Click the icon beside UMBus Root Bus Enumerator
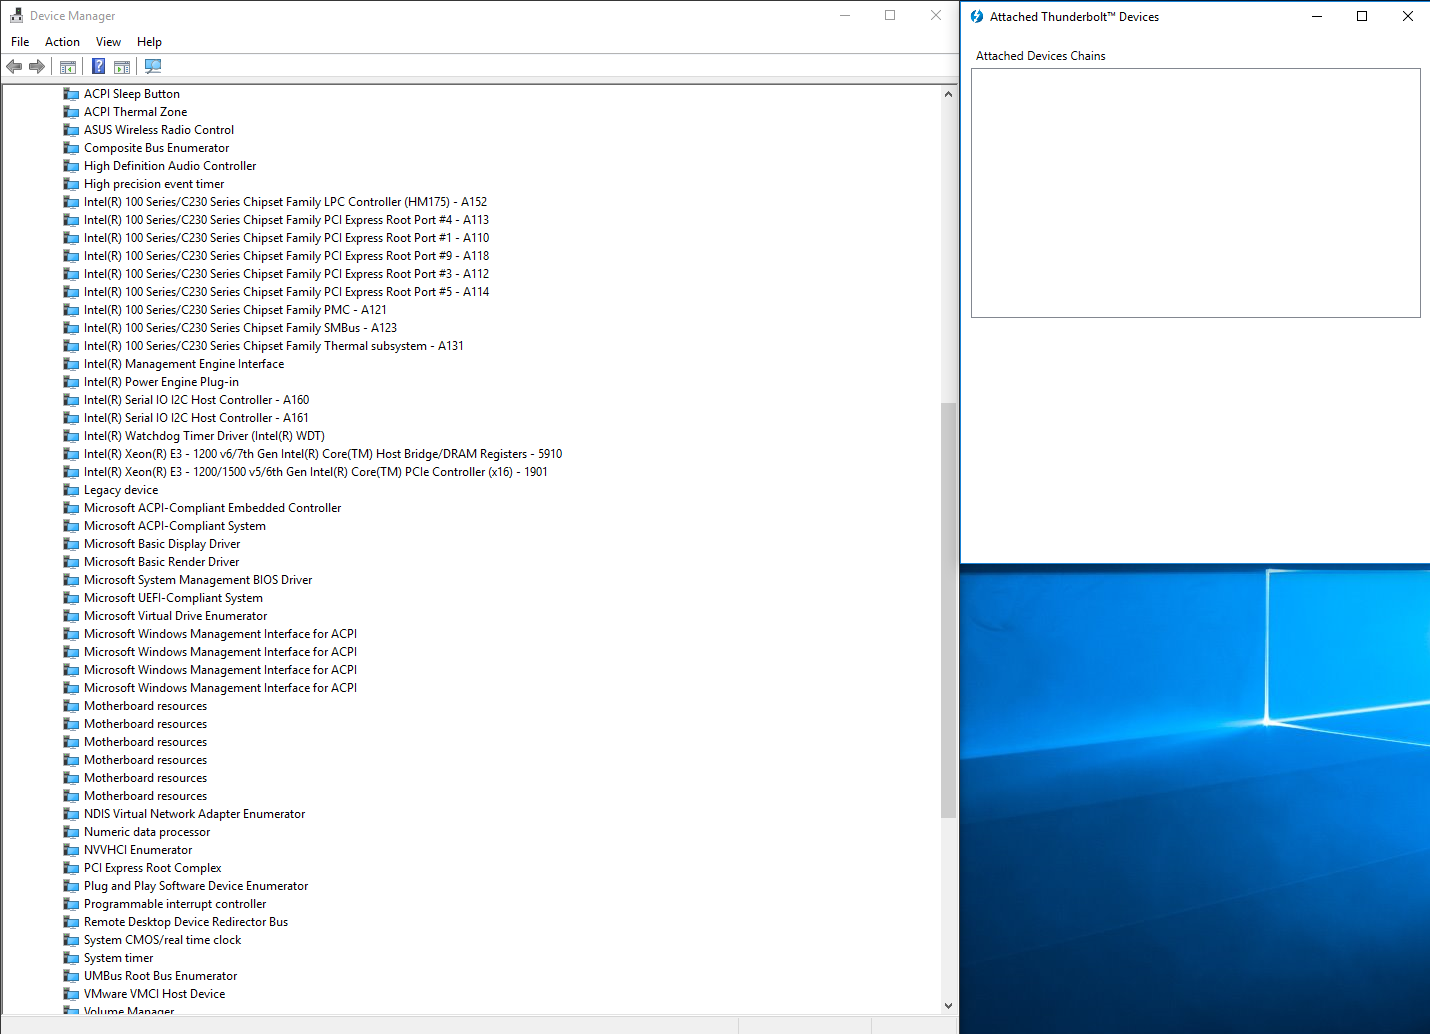Screen dimensions: 1430x1034 (x=71, y=976)
